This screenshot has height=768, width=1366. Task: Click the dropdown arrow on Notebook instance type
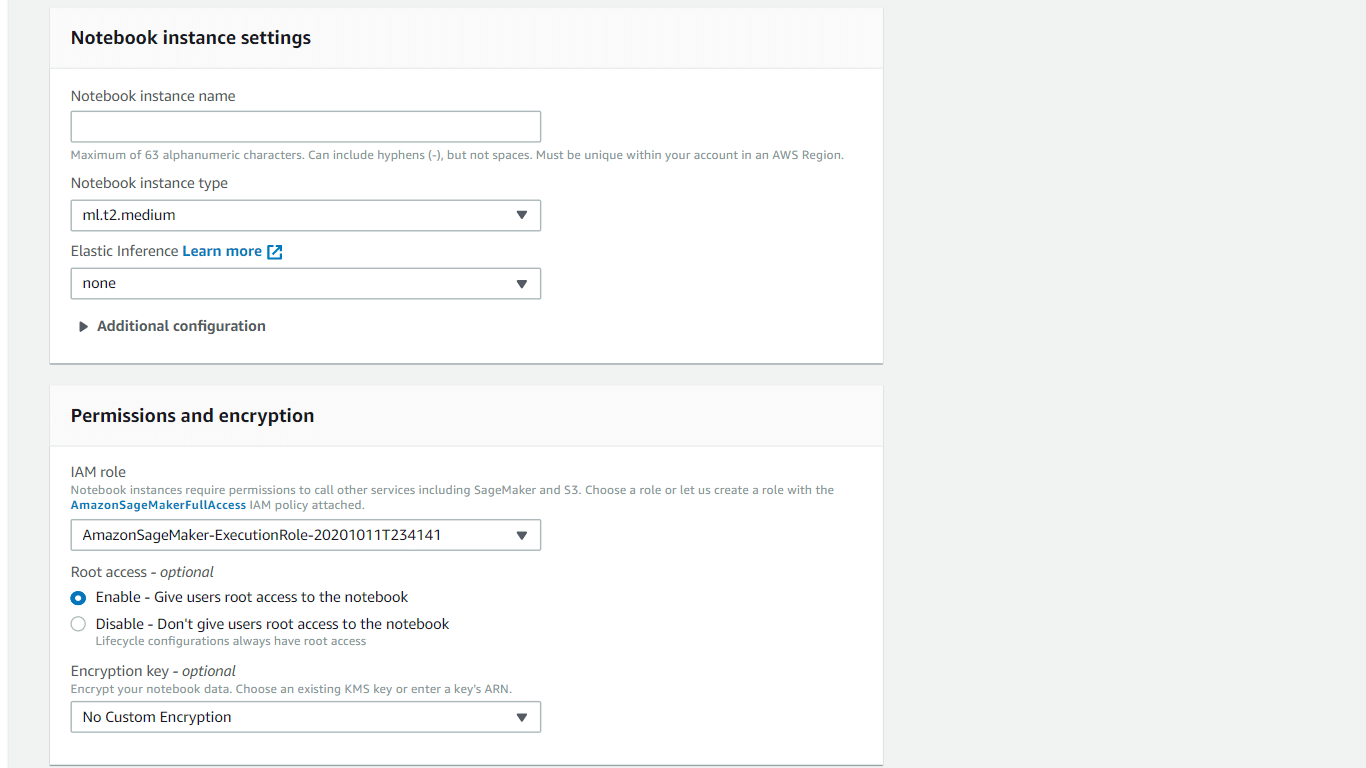click(x=521, y=215)
